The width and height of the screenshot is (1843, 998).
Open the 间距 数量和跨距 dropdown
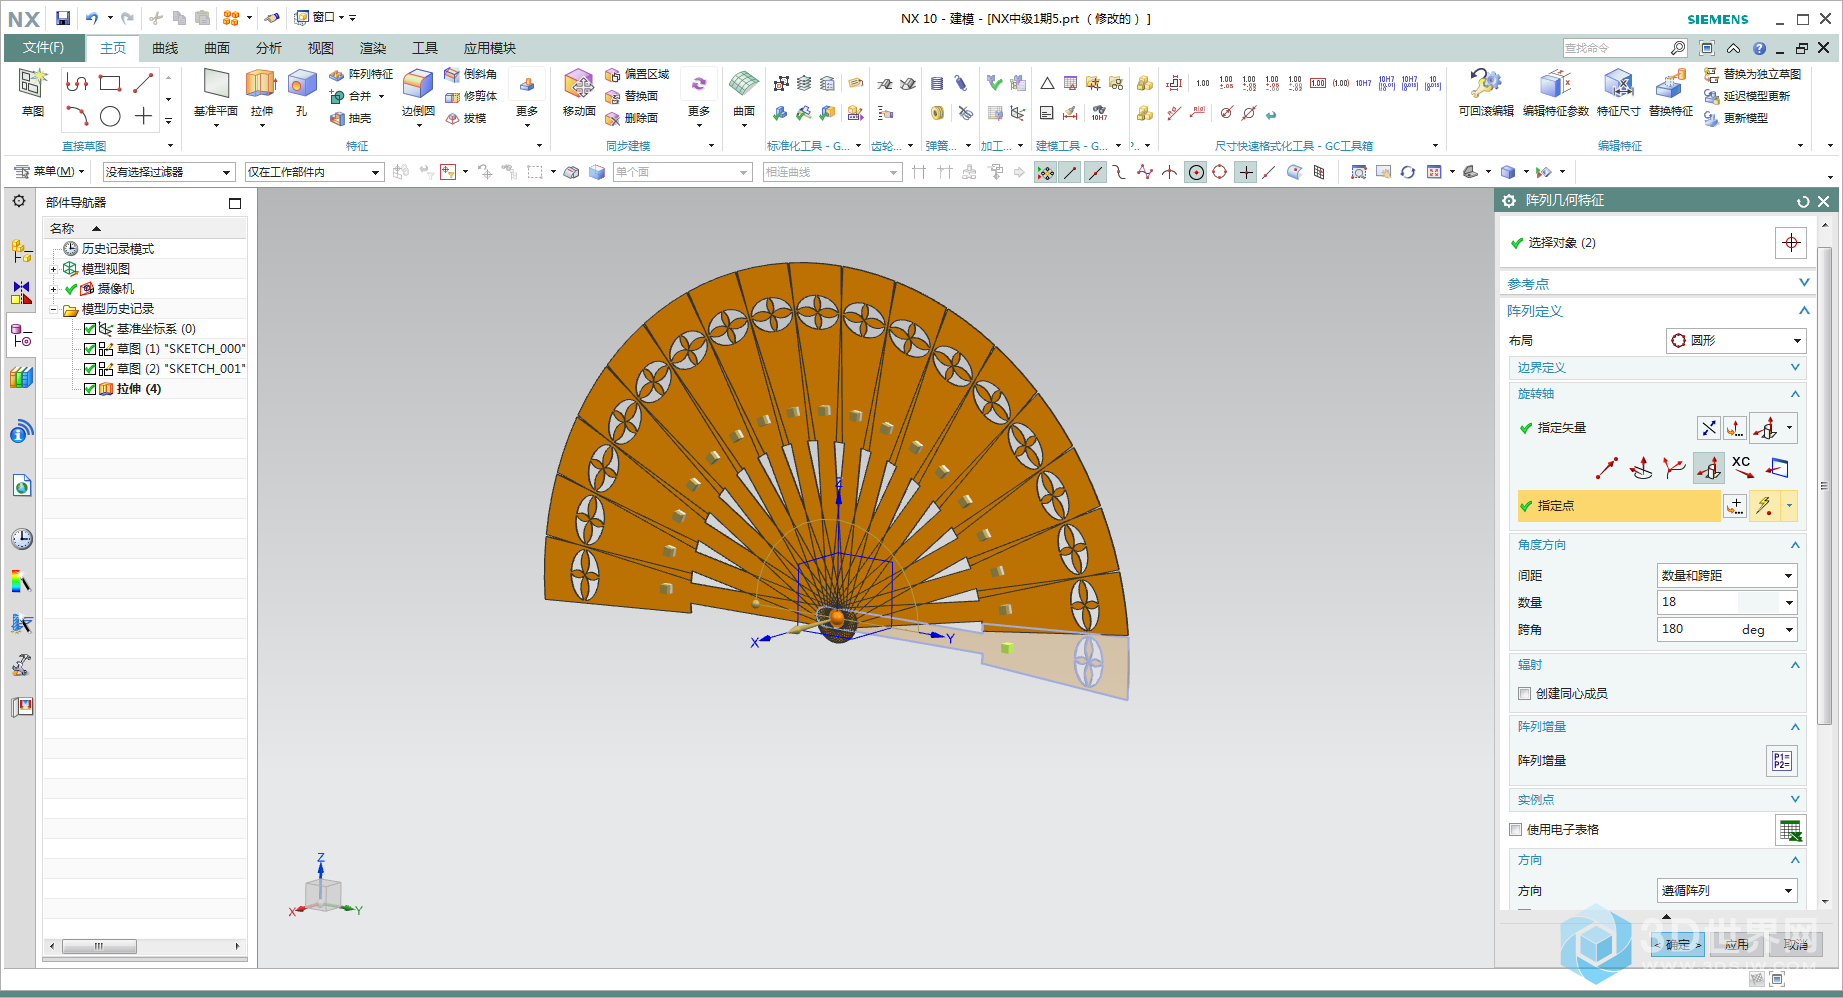[1727, 576]
